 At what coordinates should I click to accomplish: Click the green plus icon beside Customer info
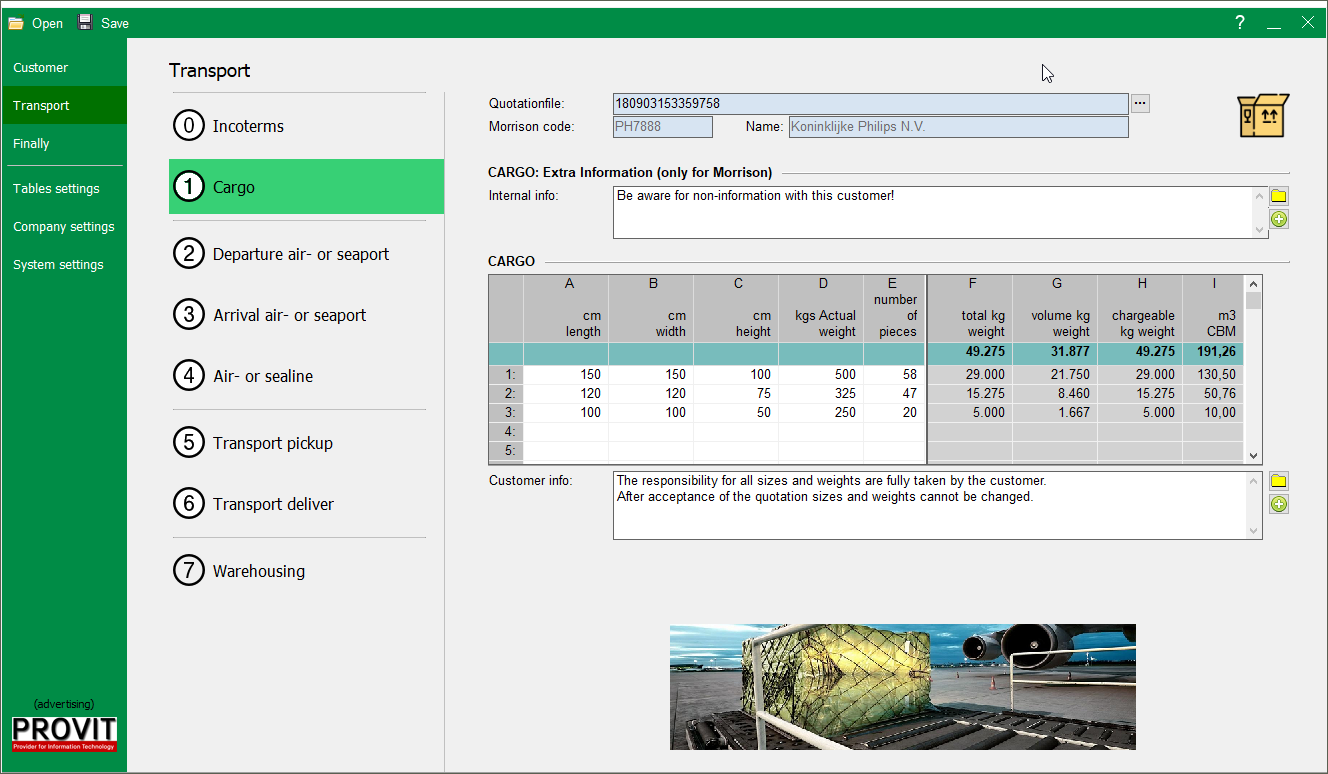tap(1278, 504)
